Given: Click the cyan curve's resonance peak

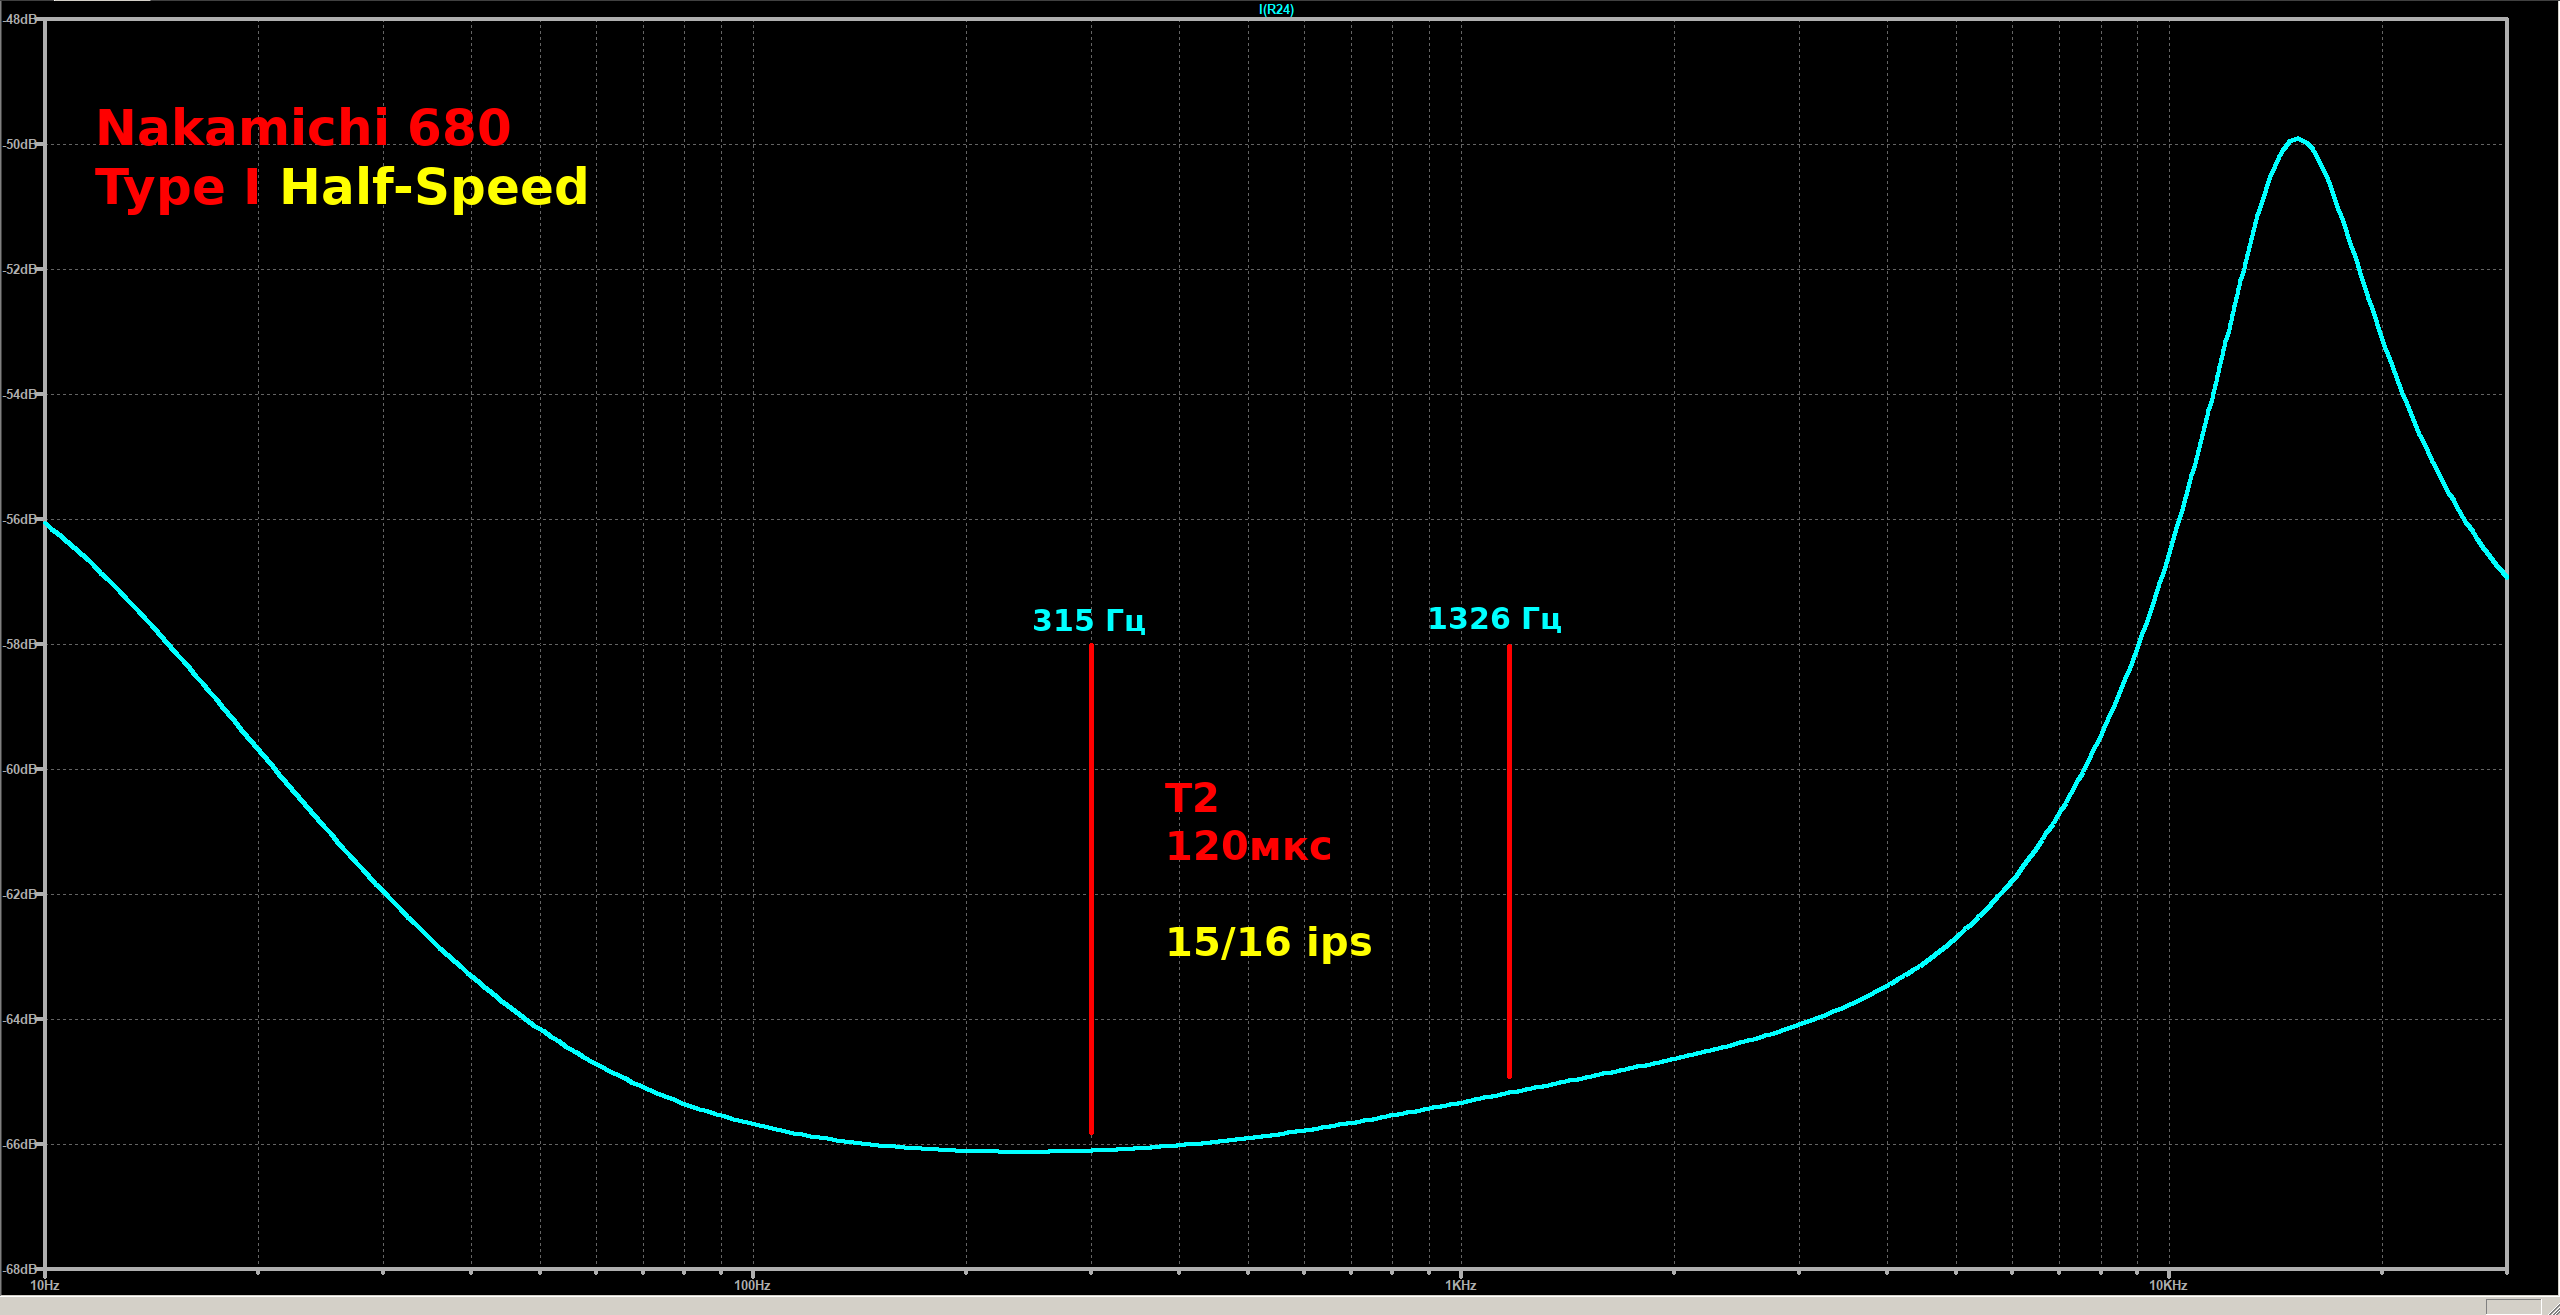Looking at the screenshot, I should (x=2298, y=139).
